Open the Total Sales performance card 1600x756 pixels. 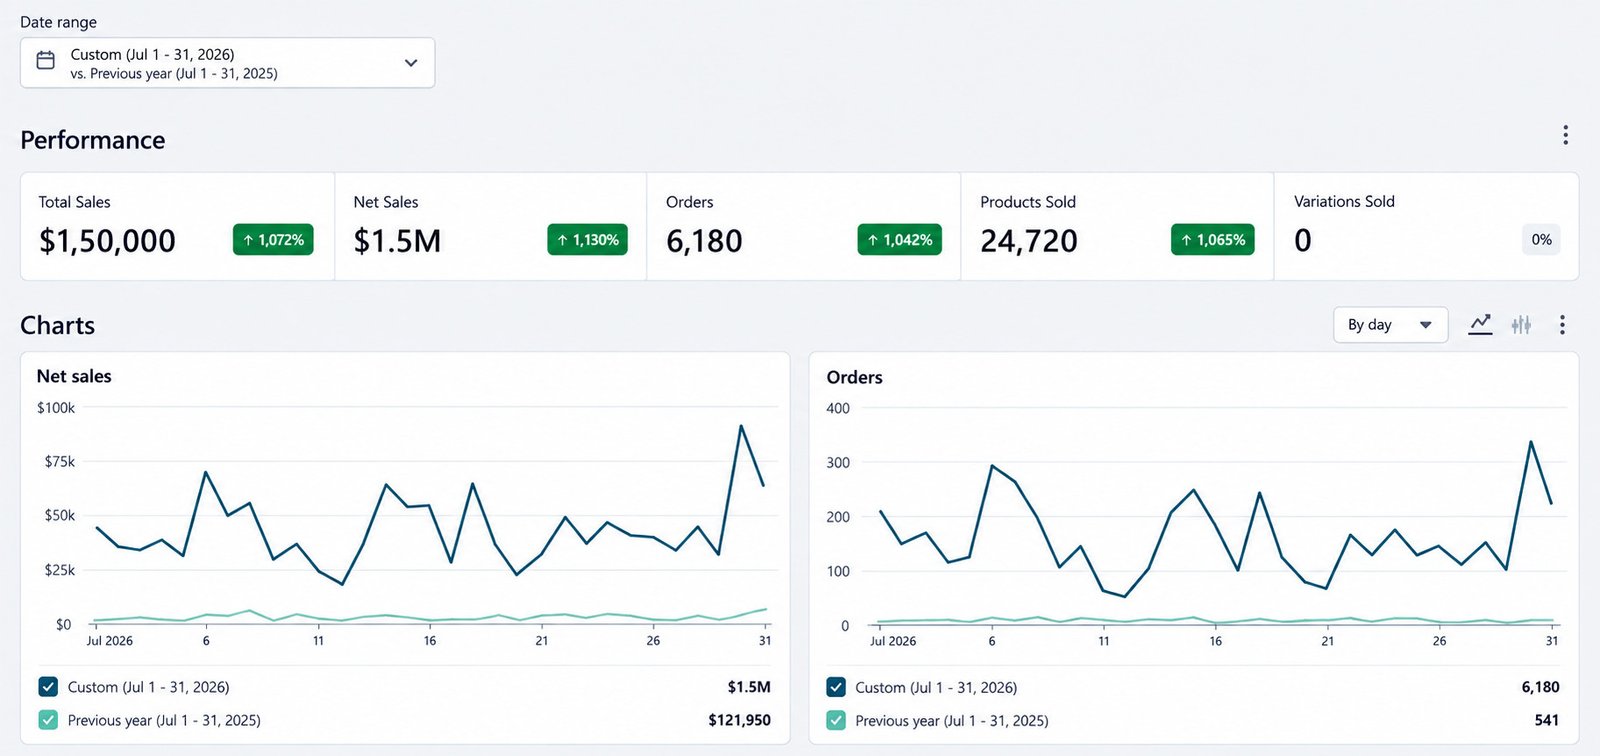coord(177,226)
